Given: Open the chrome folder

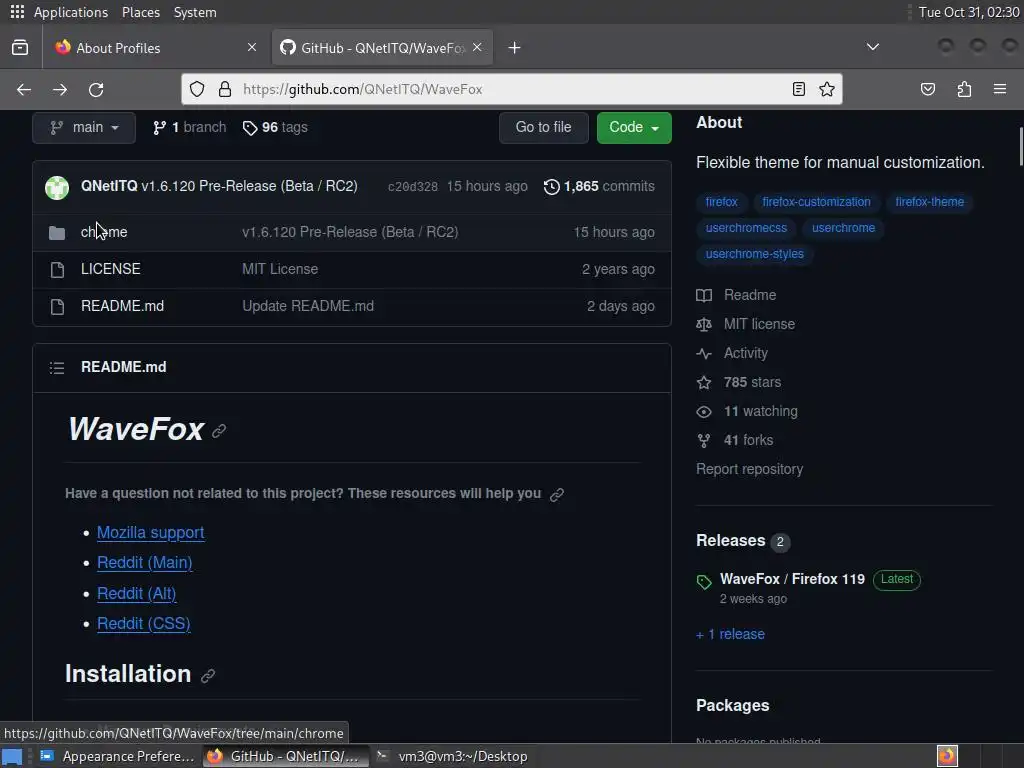Looking at the screenshot, I should [x=104, y=232].
